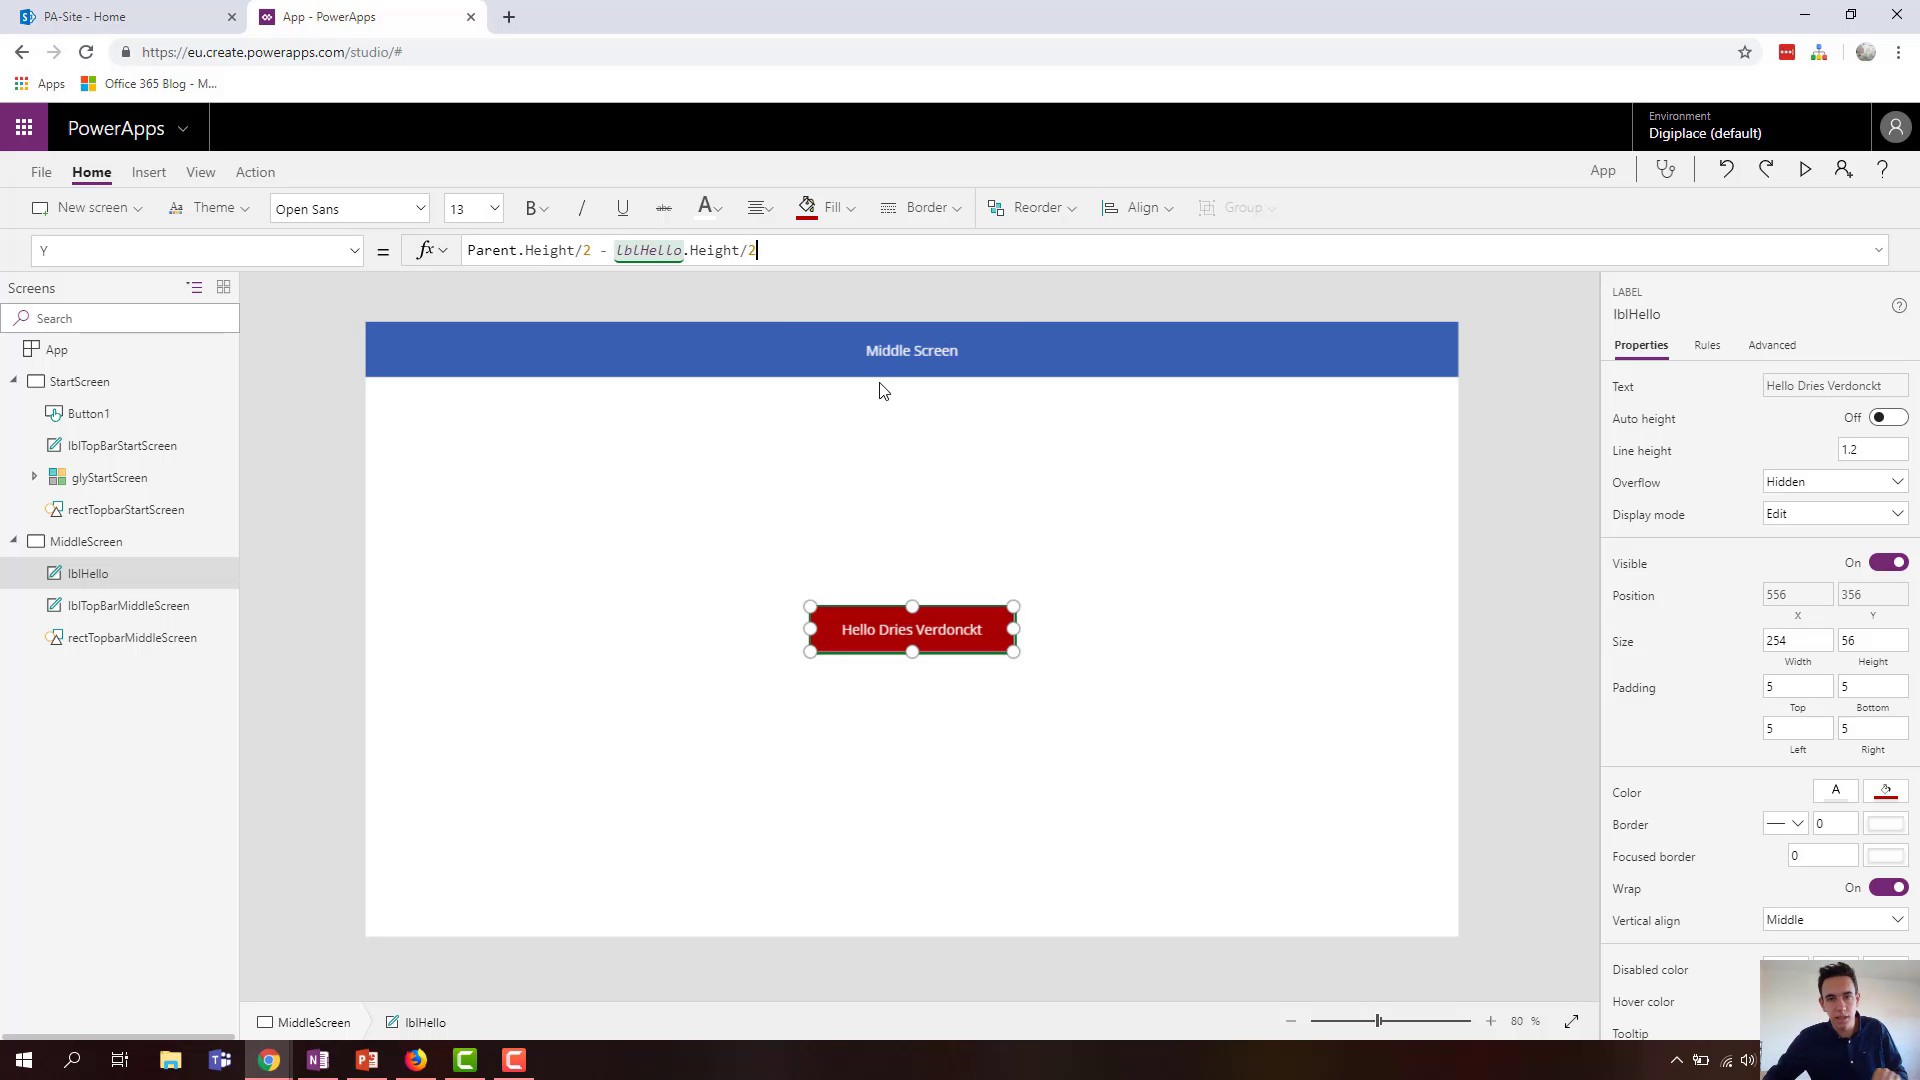Open the font Color A picker in properties
Viewport: 1920px width, 1080px height.
1835,792
